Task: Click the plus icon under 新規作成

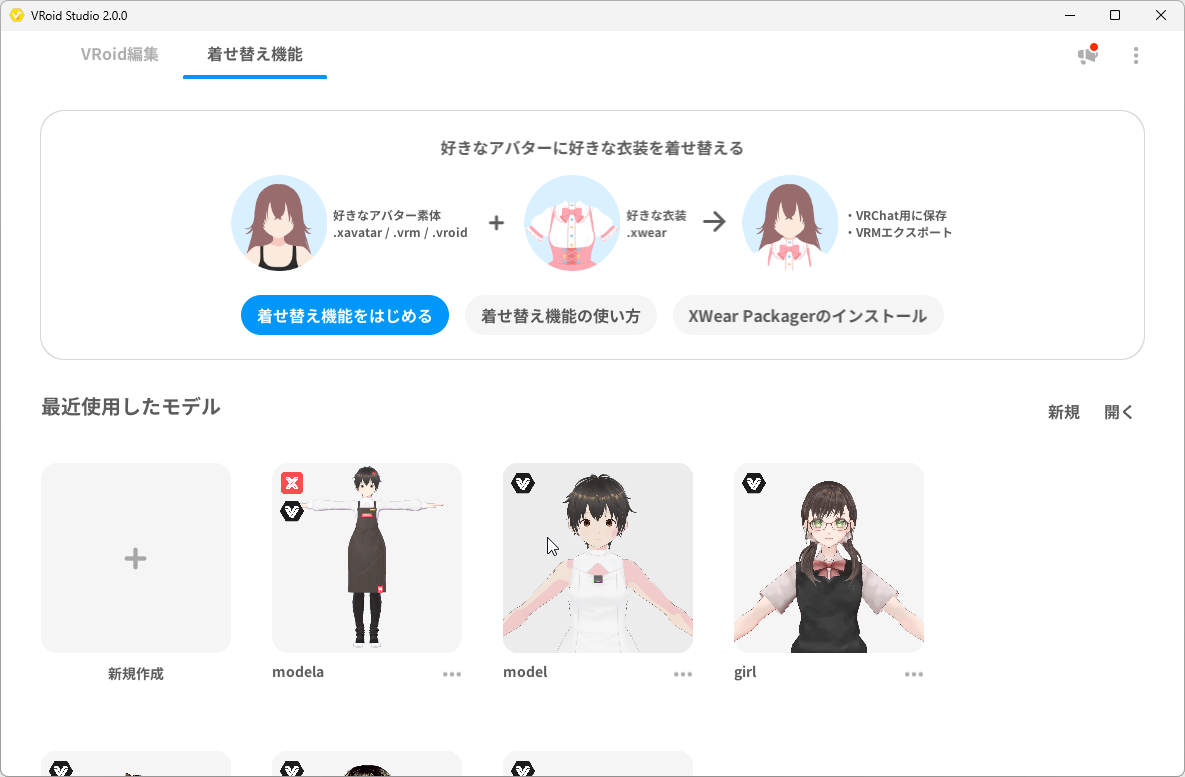Action: [x=135, y=558]
